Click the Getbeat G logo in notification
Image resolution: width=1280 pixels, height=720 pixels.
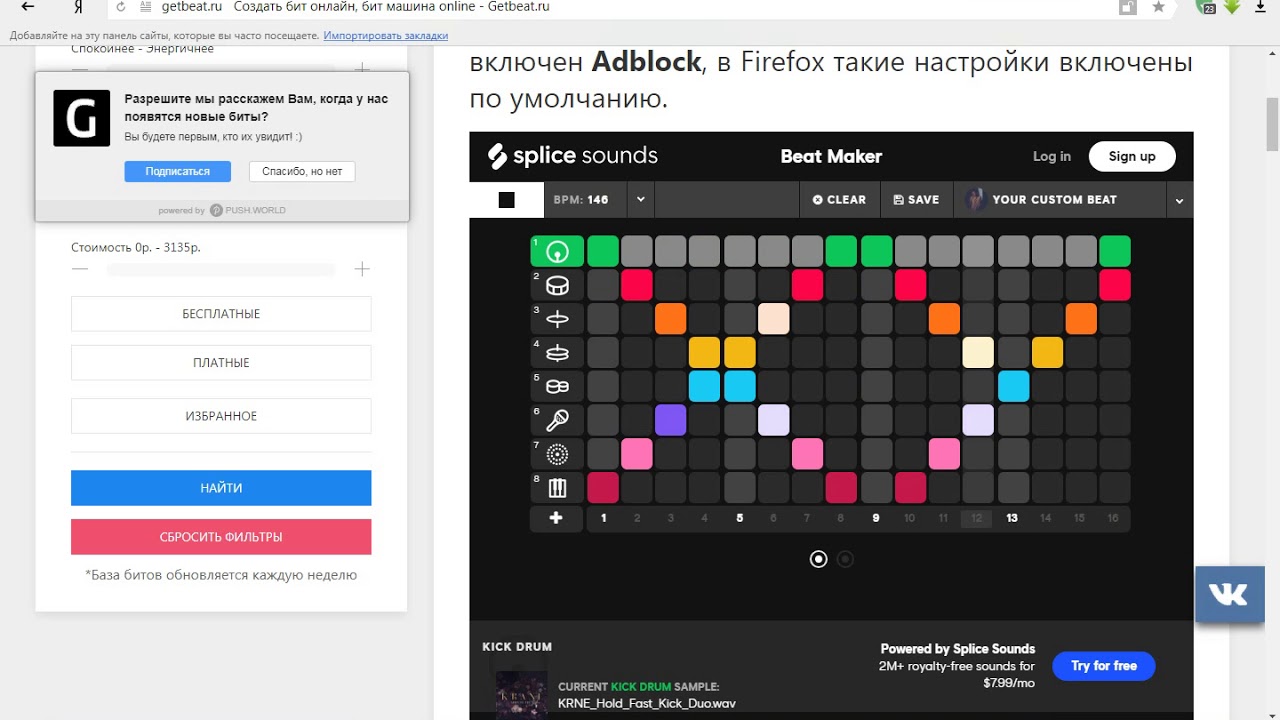82,118
